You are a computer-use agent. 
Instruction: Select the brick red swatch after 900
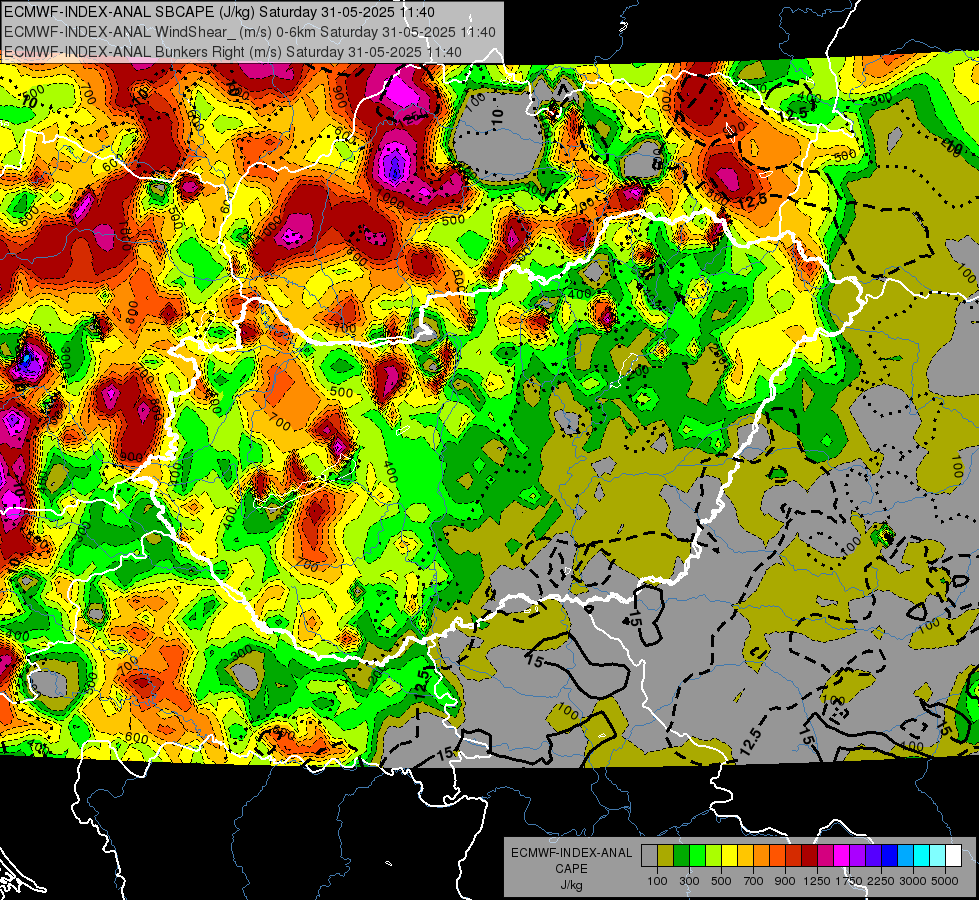click(x=794, y=856)
